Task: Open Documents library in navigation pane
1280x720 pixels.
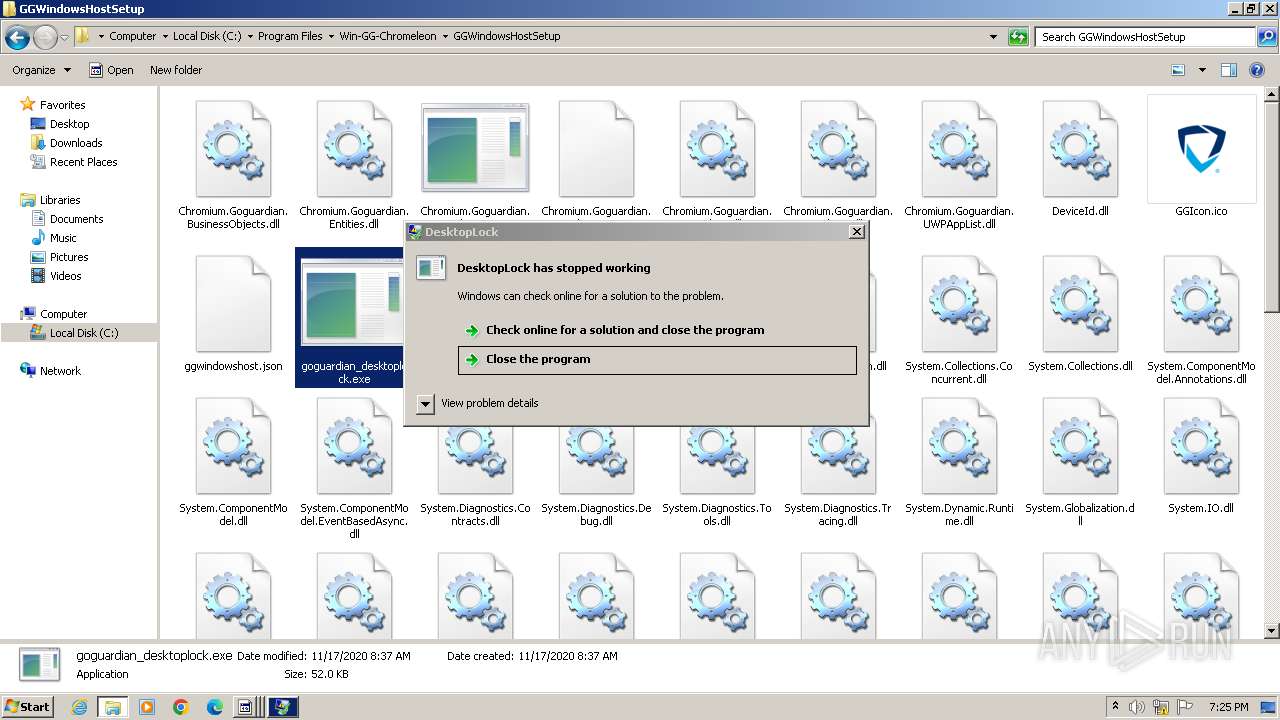Action: coord(76,219)
